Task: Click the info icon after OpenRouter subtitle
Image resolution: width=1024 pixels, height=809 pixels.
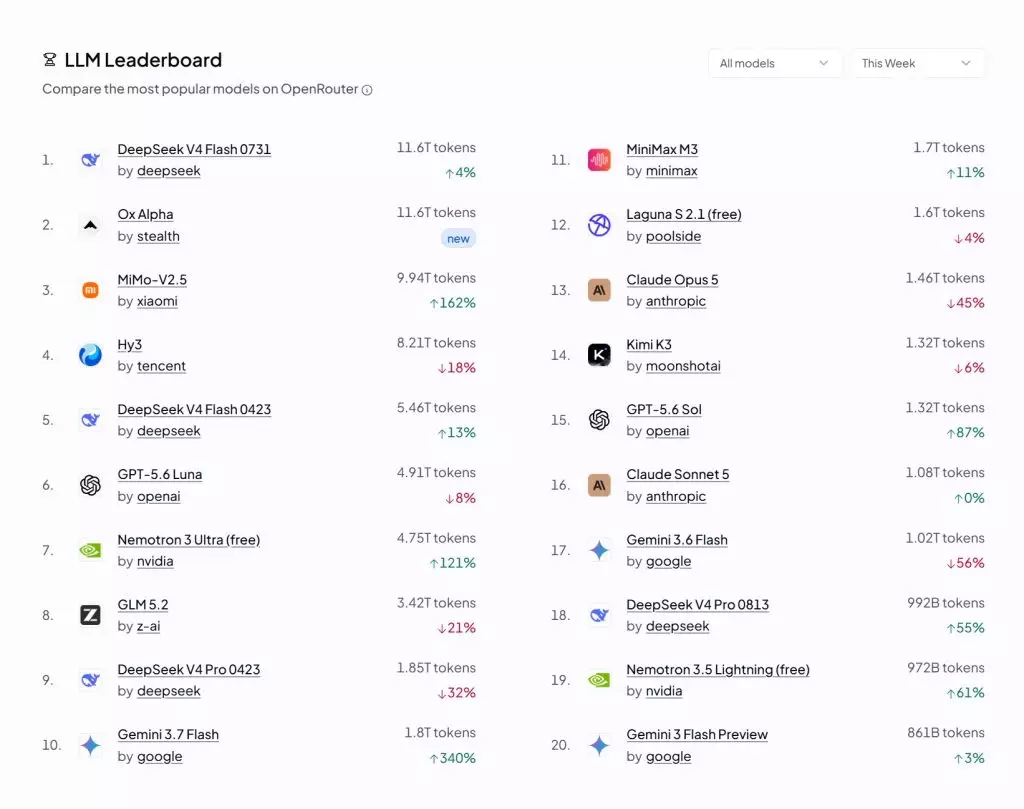Action: pos(367,89)
